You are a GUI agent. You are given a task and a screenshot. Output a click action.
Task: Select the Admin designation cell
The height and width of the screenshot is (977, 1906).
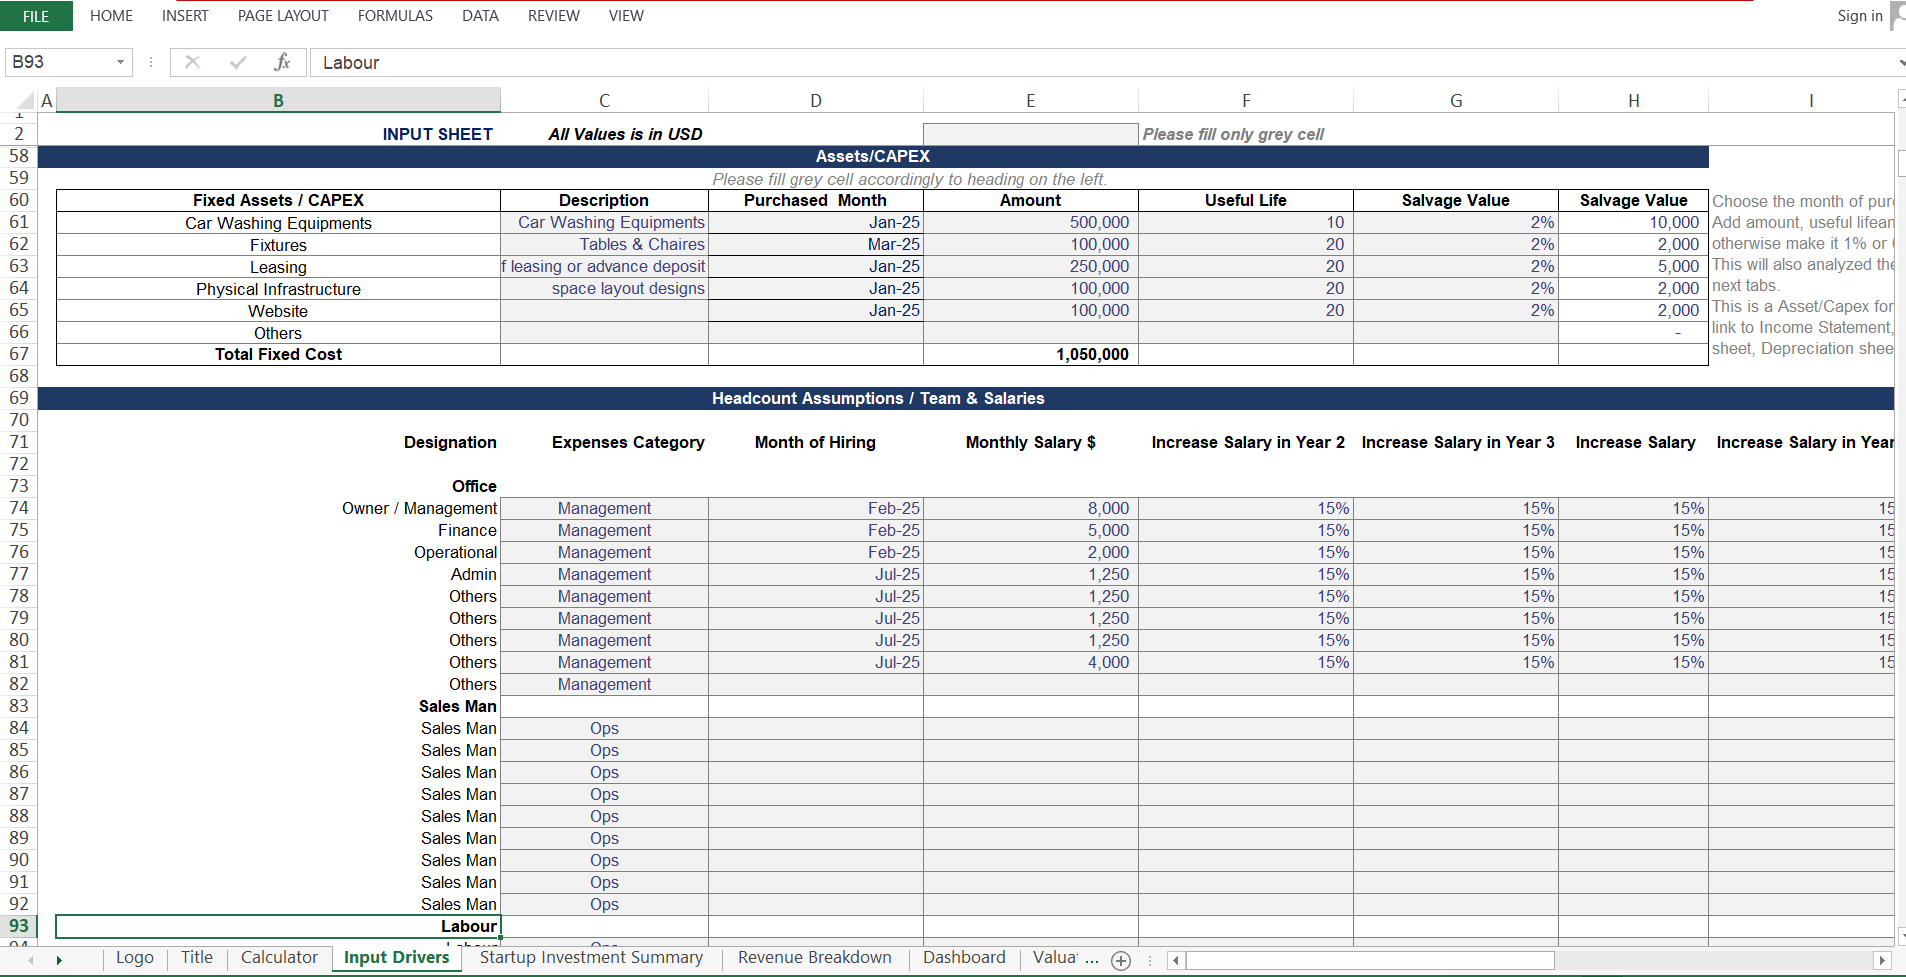(278, 574)
